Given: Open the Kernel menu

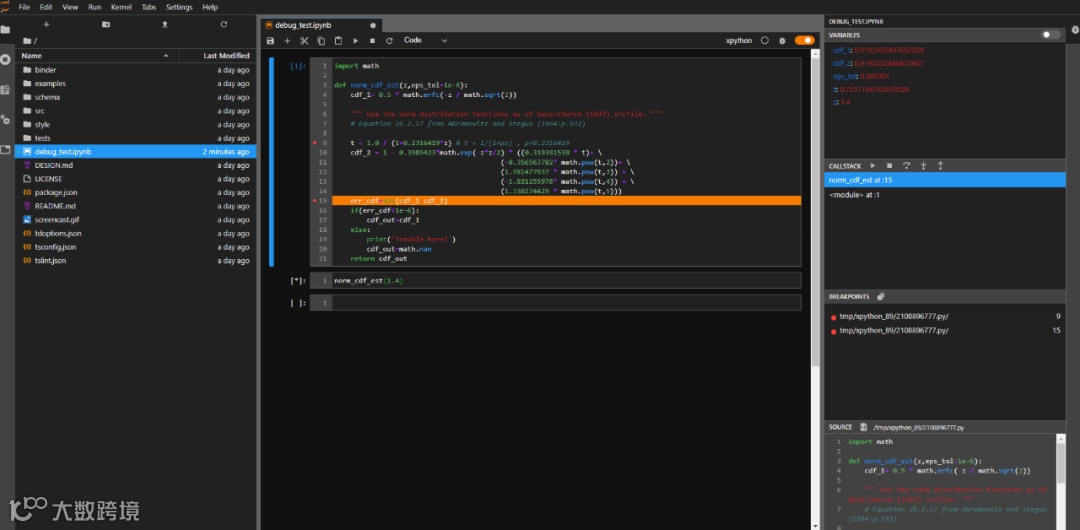Looking at the screenshot, I should [x=121, y=7].
